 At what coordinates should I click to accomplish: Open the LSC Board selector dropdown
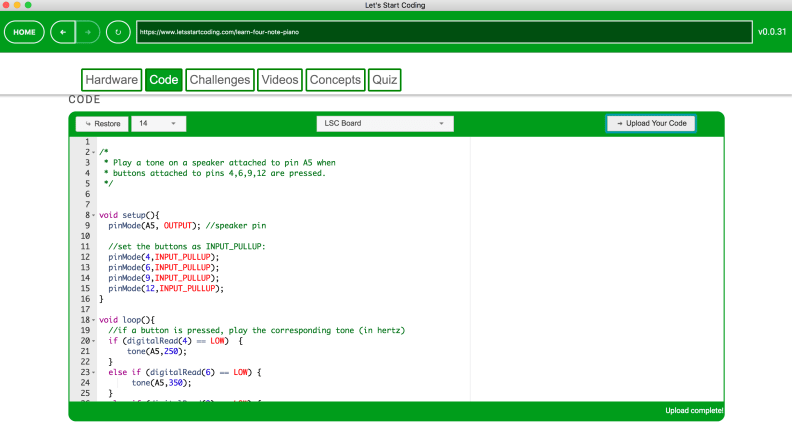click(385, 123)
